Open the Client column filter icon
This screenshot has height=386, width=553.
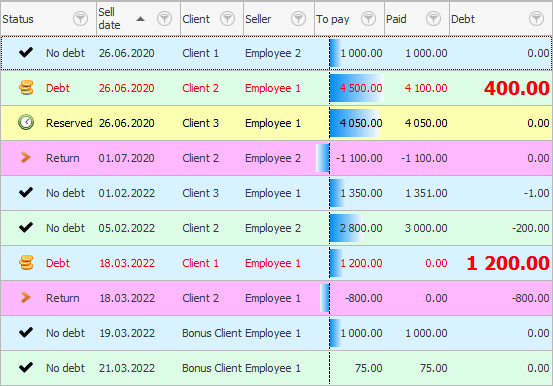tap(227, 18)
